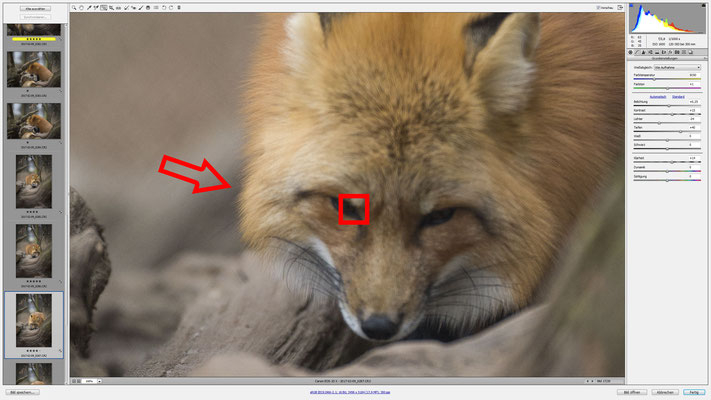711x400 pixels.
Task: Mark image for deletion with trash icon
Action: click(x=179, y=8)
